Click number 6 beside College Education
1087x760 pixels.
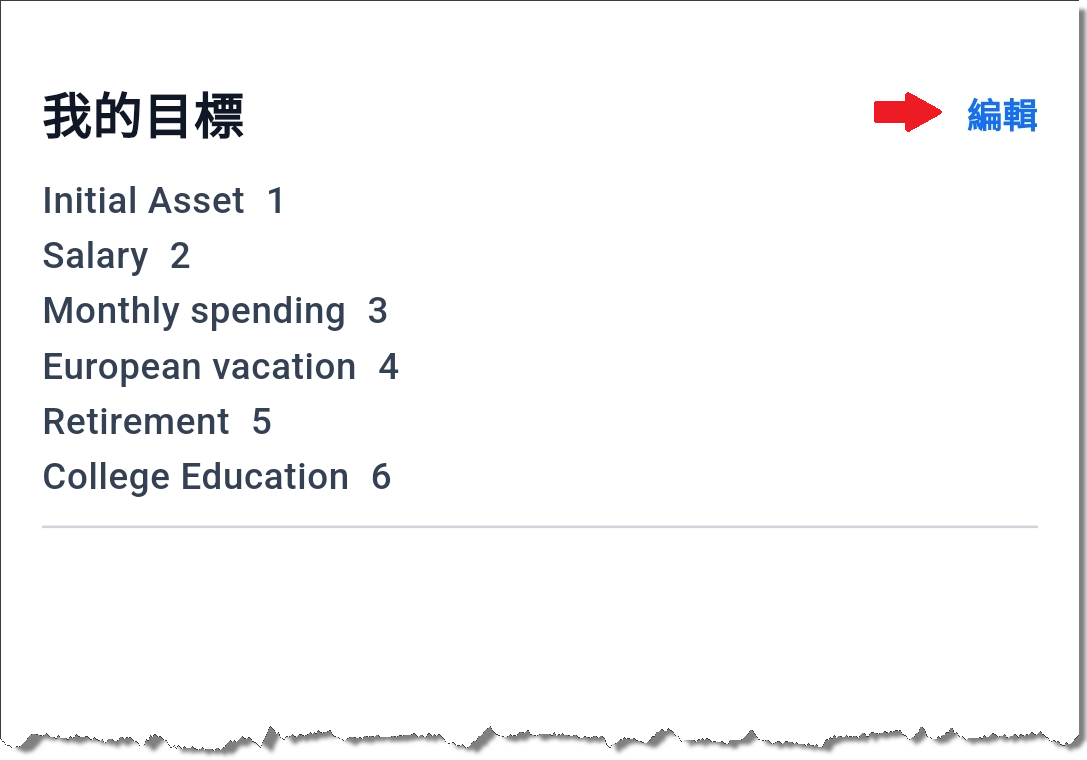click(381, 477)
